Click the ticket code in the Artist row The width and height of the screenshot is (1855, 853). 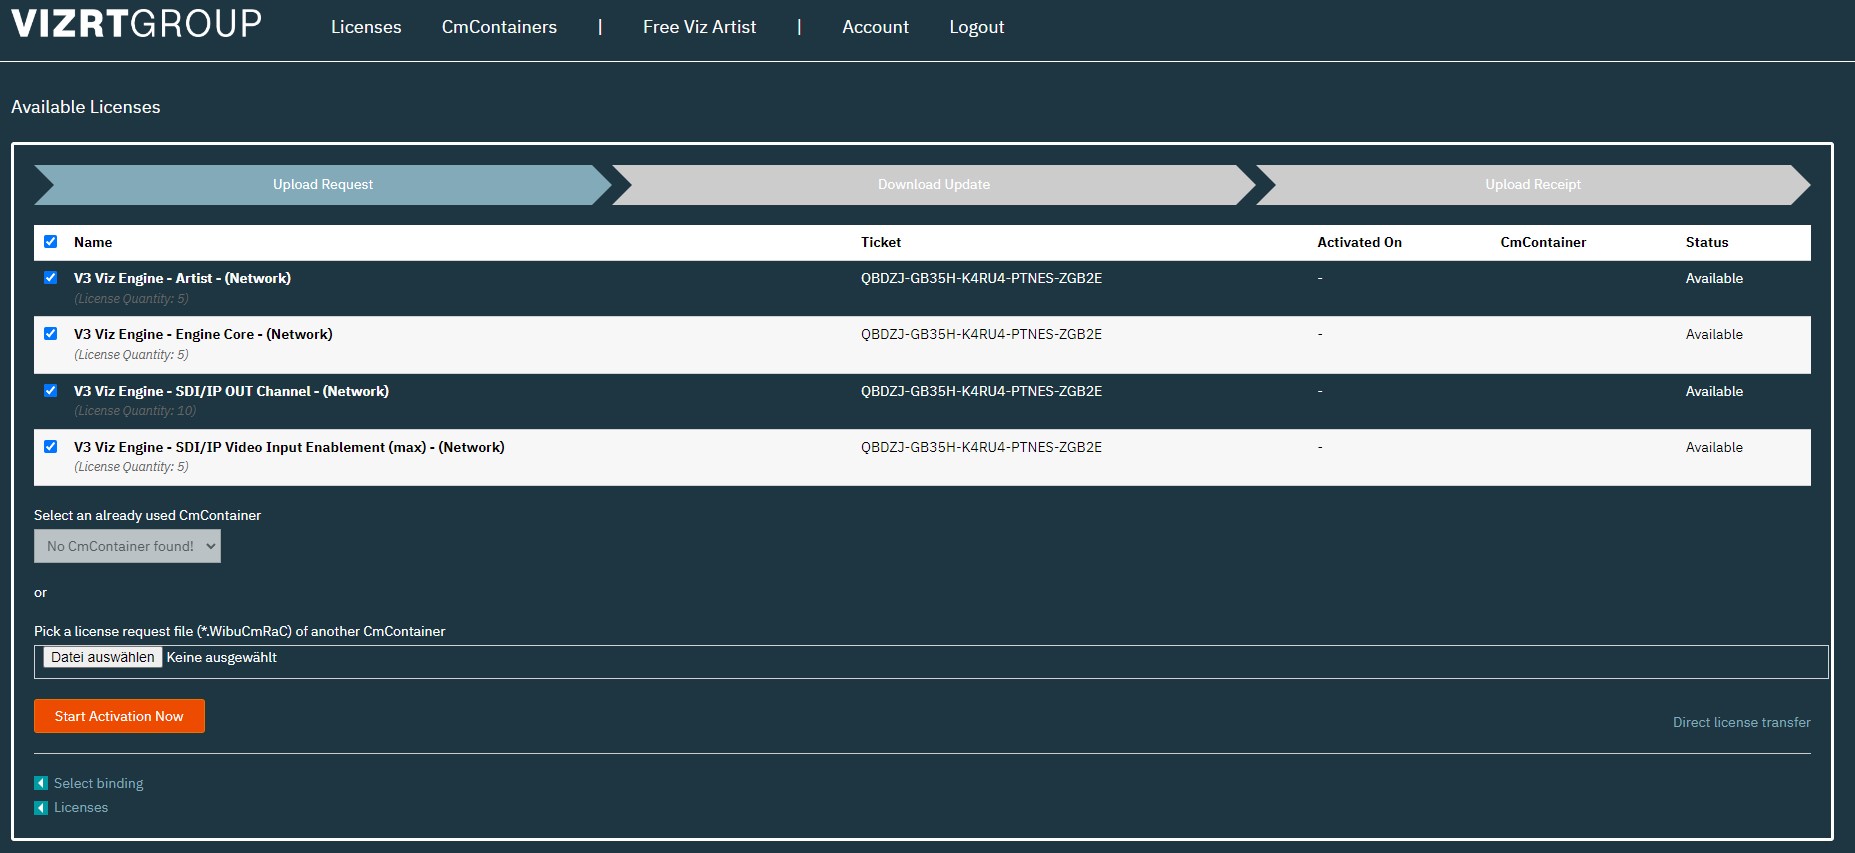(x=981, y=278)
